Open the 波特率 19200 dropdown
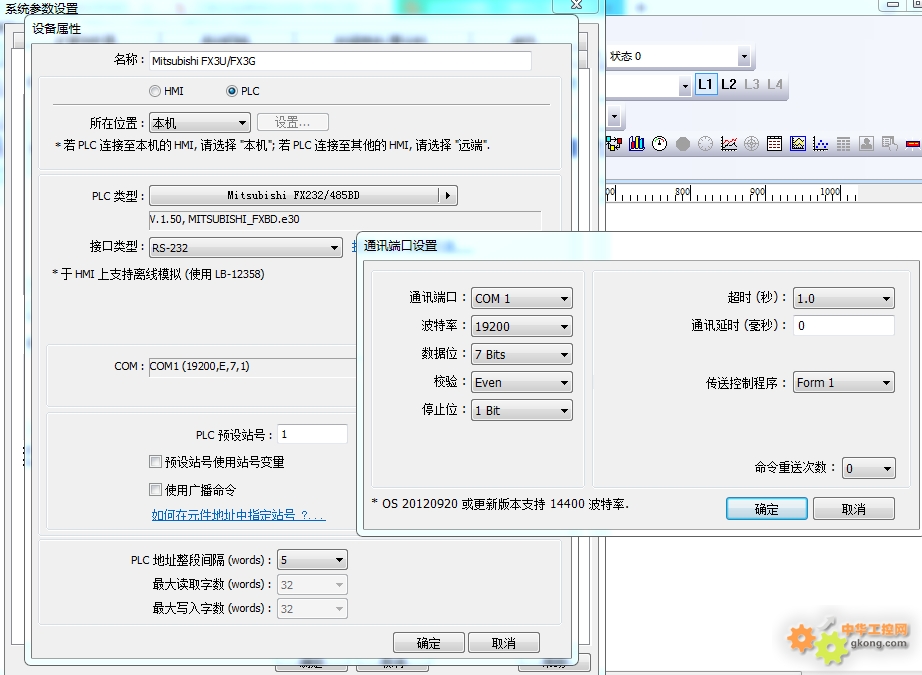The height and width of the screenshot is (675, 922). 522,326
